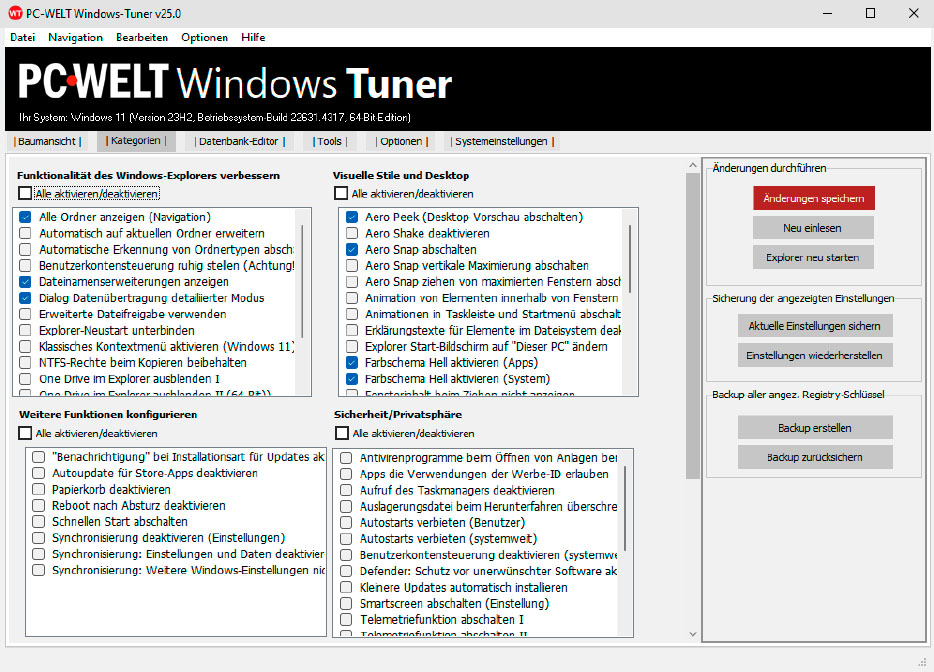The height and width of the screenshot is (672, 934).
Task: Check One Drive im Explorer ausblenden I
Action: [x=25, y=378]
